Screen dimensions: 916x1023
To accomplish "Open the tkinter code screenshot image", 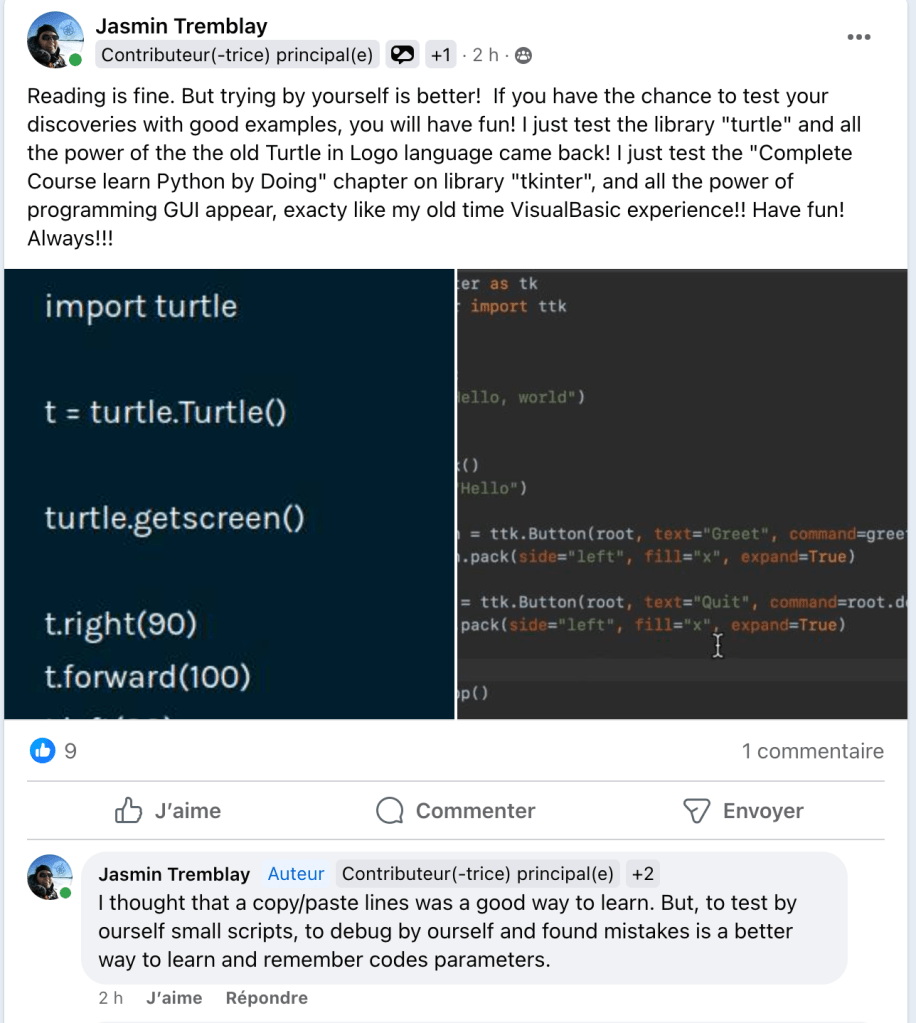I will (x=686, y=493).
